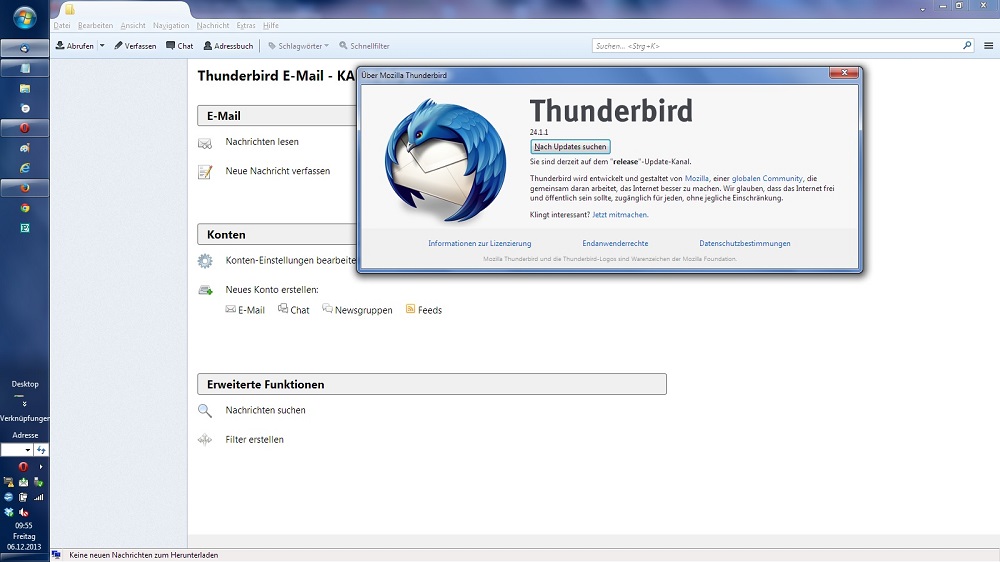Screen dimensions: 1000x562
Task: Open the Adressbuch address book
Action: (228, 46)
